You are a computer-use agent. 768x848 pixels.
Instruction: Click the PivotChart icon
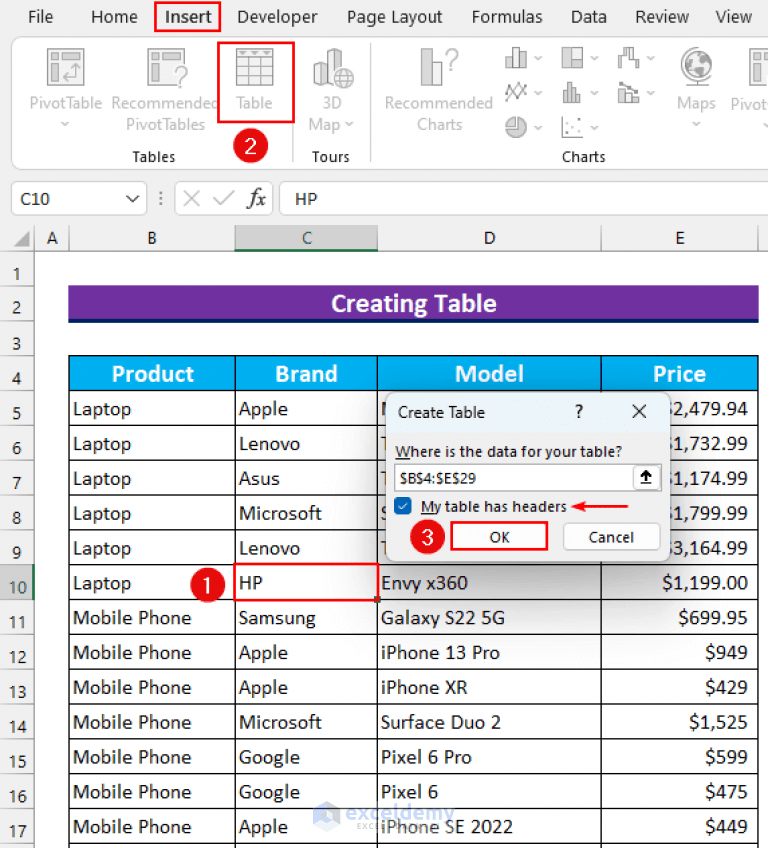(758, 67)
